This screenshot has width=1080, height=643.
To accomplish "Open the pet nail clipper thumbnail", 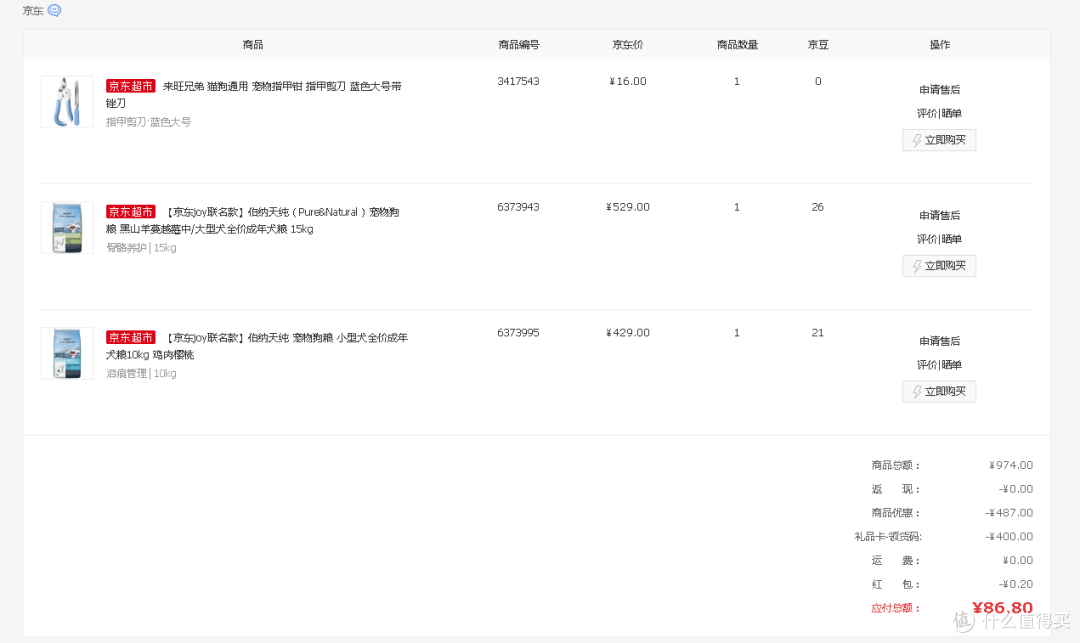I will click(67, 102).
